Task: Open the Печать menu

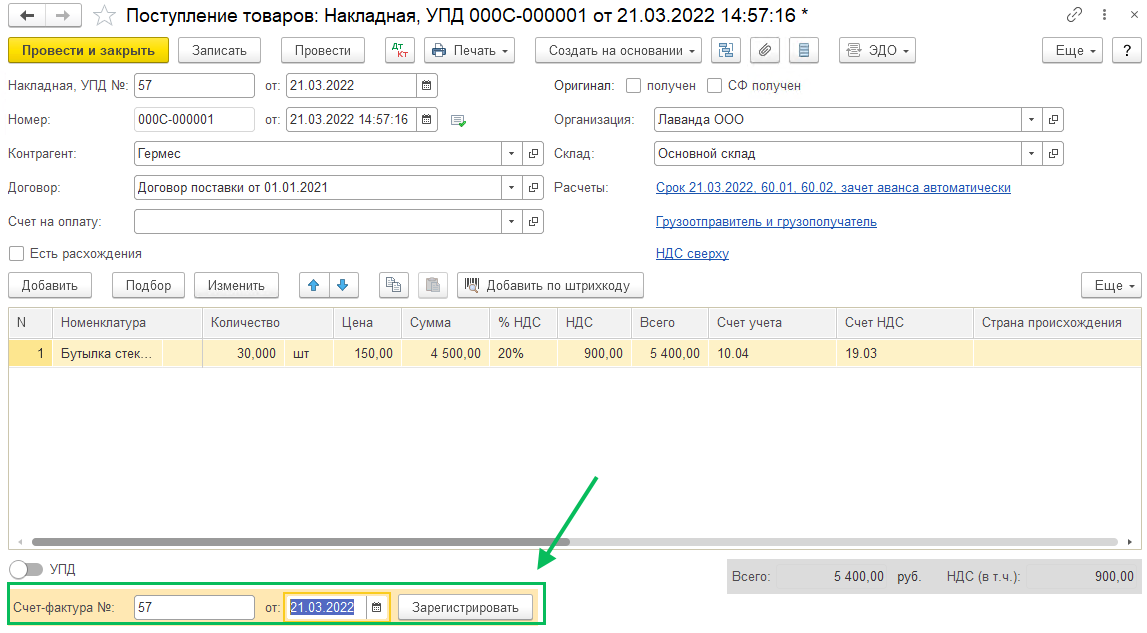Action: (469, 51)
